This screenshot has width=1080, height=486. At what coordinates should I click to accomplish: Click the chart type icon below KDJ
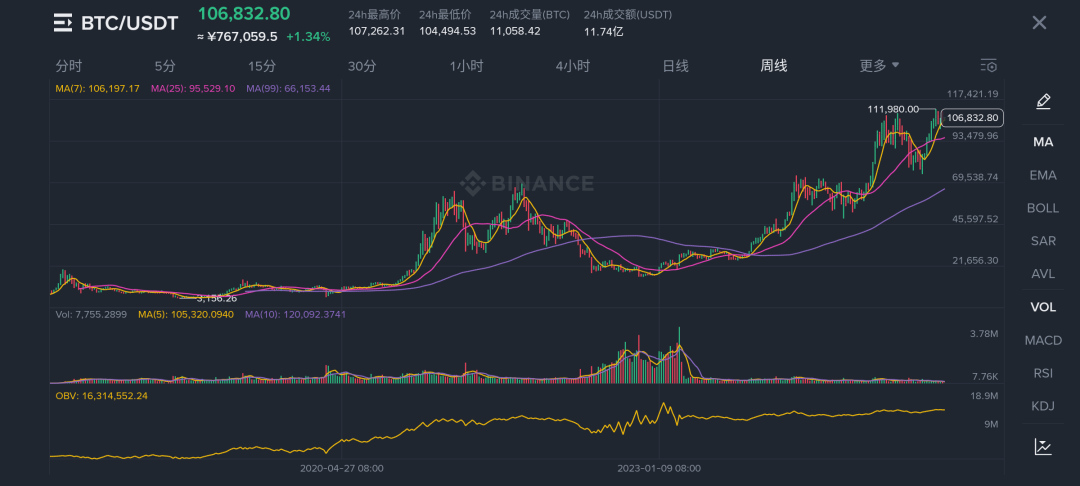1043,447
